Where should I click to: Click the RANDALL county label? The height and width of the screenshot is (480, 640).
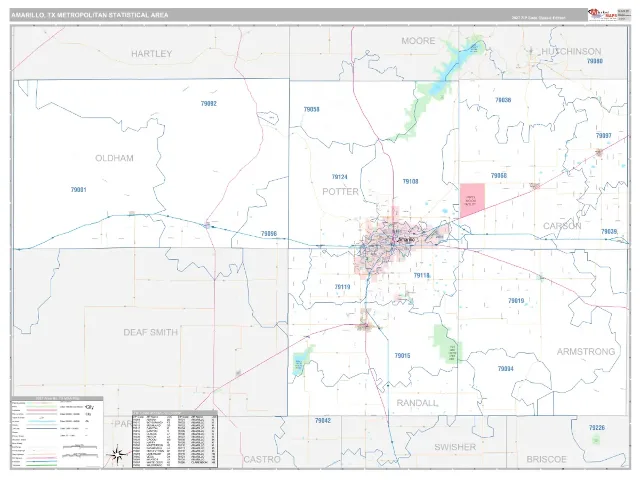click(x=417, y=403)
